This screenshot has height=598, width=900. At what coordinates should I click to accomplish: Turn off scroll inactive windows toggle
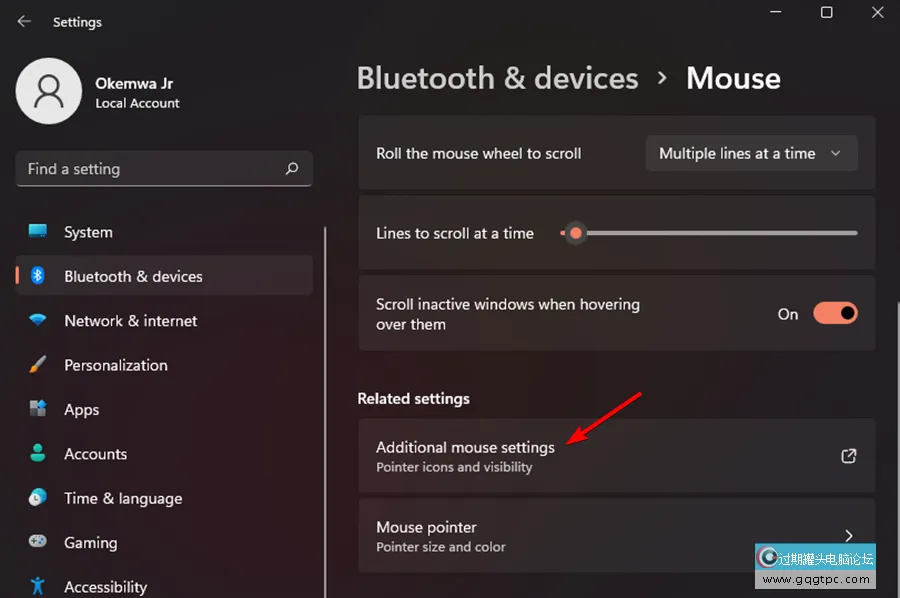click(835, 314)
